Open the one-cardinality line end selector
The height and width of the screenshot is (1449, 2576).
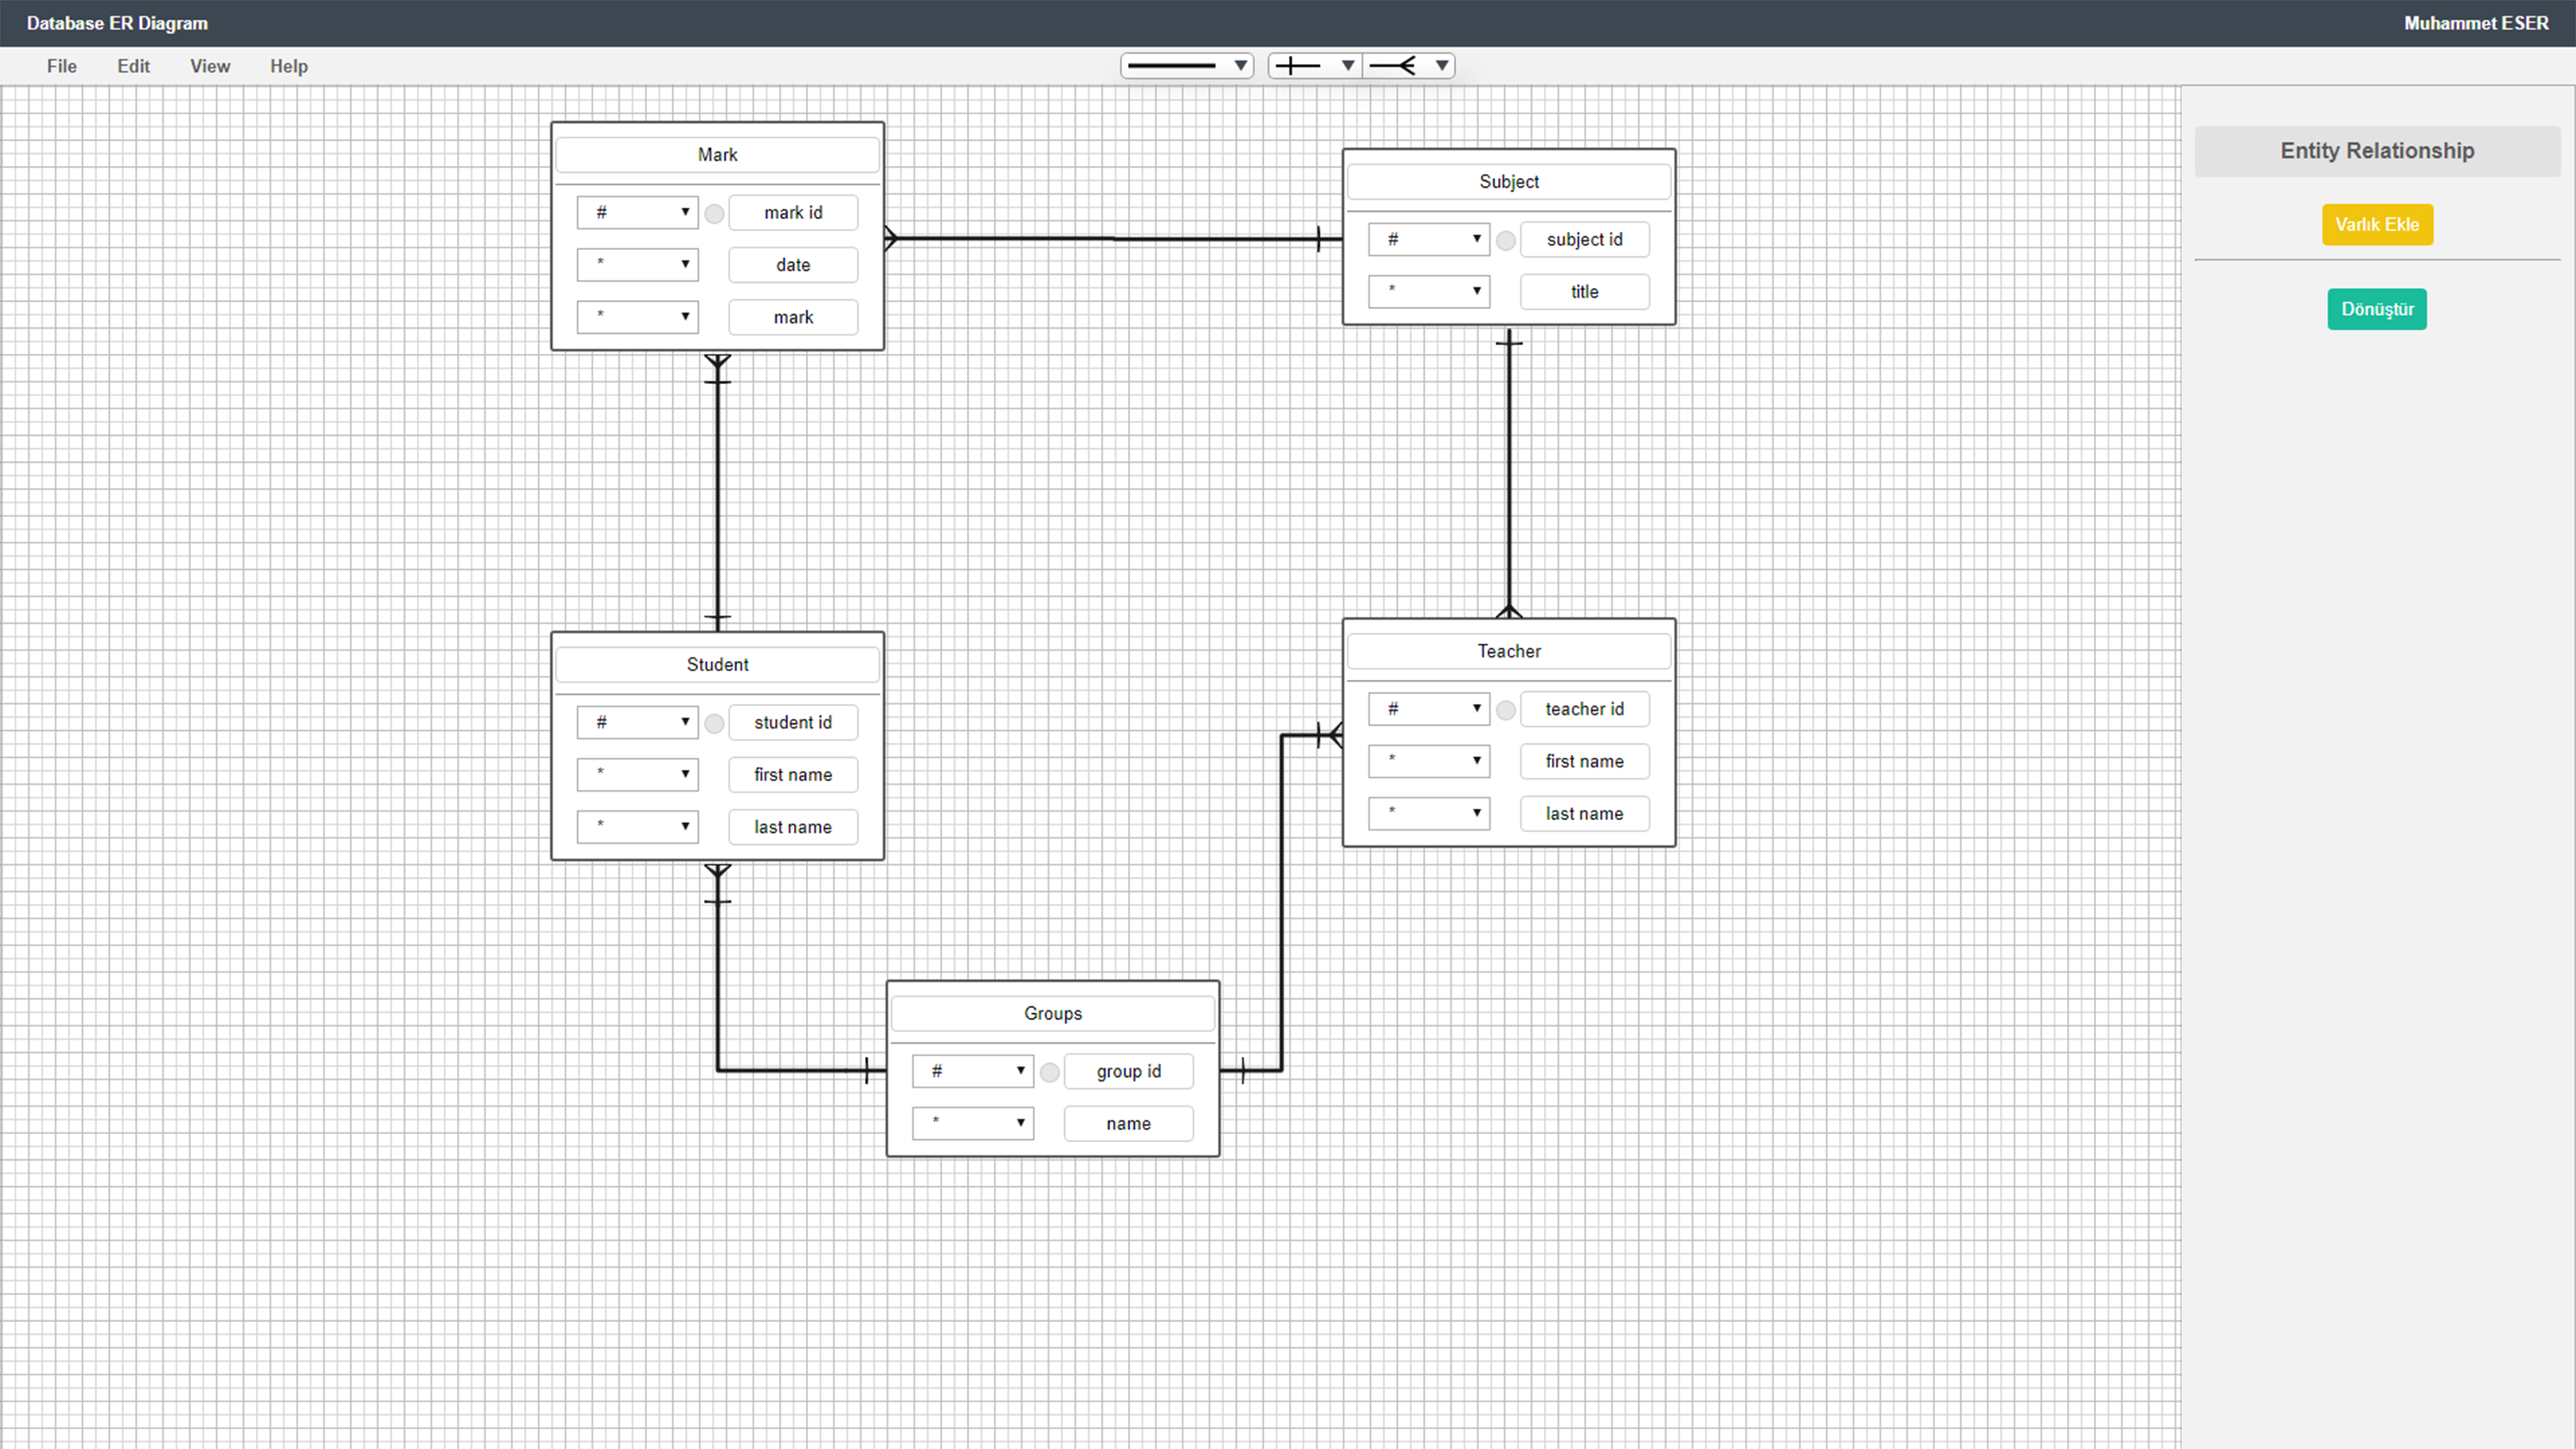click(1314, 66)
